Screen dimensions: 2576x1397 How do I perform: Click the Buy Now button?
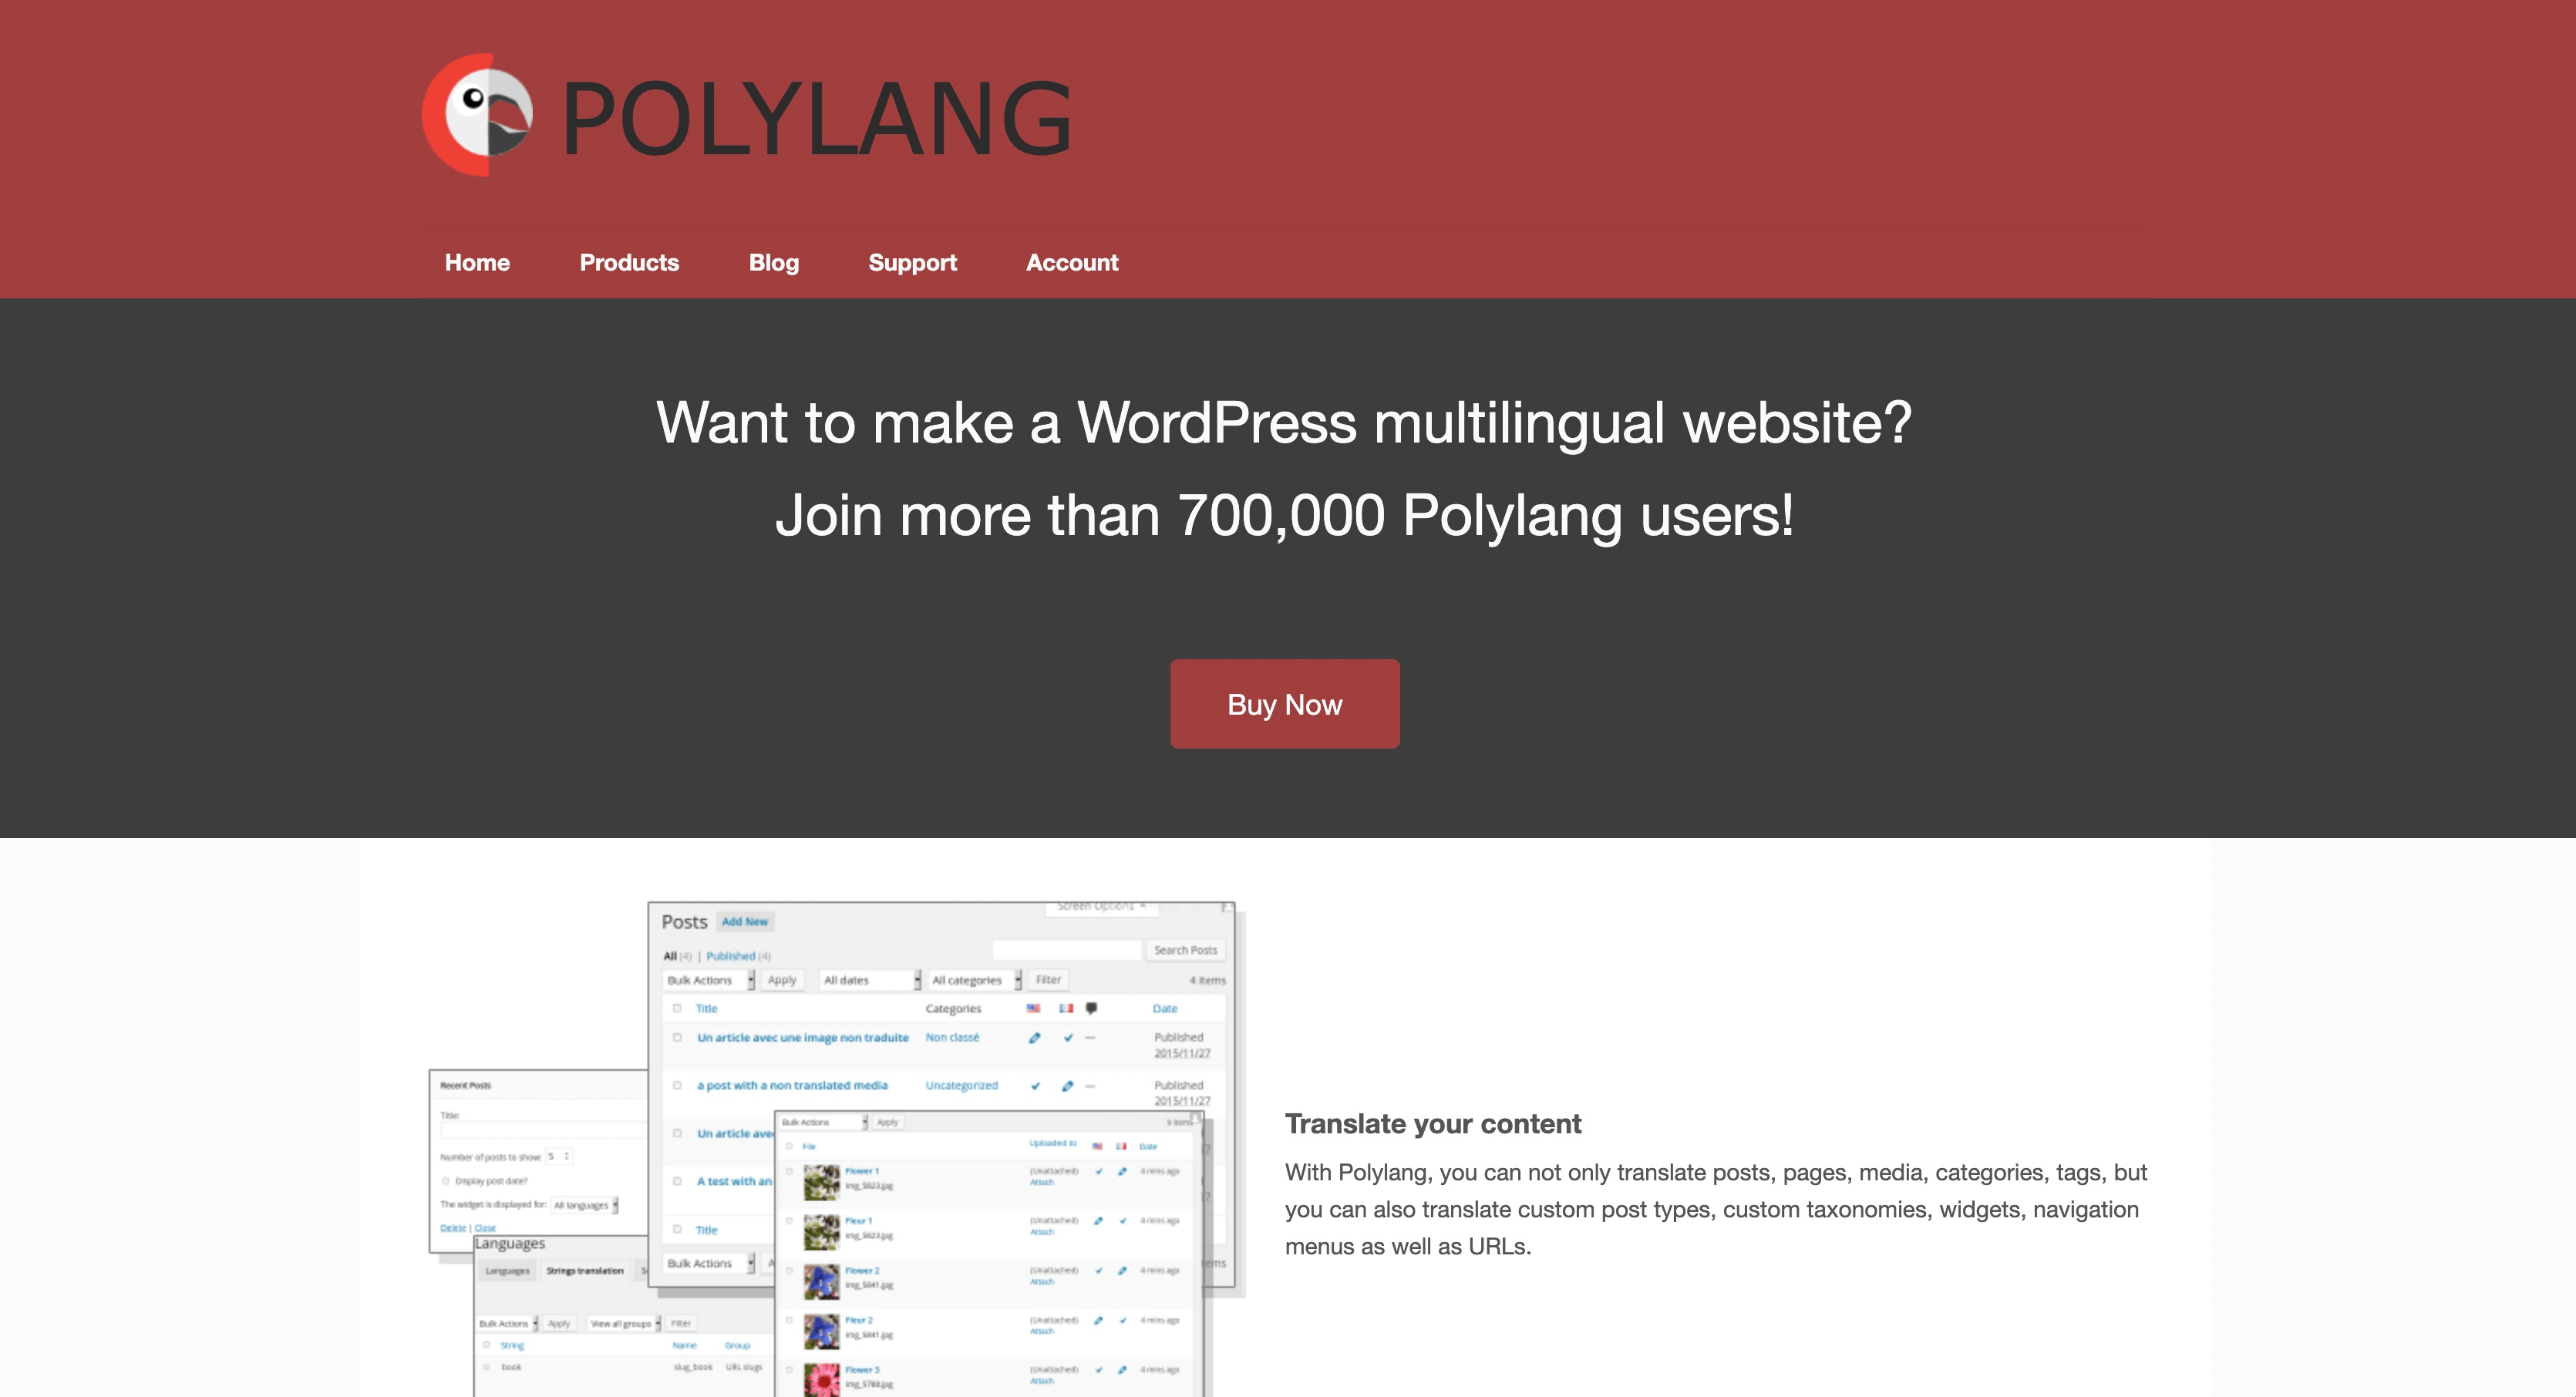[1284, 704]
